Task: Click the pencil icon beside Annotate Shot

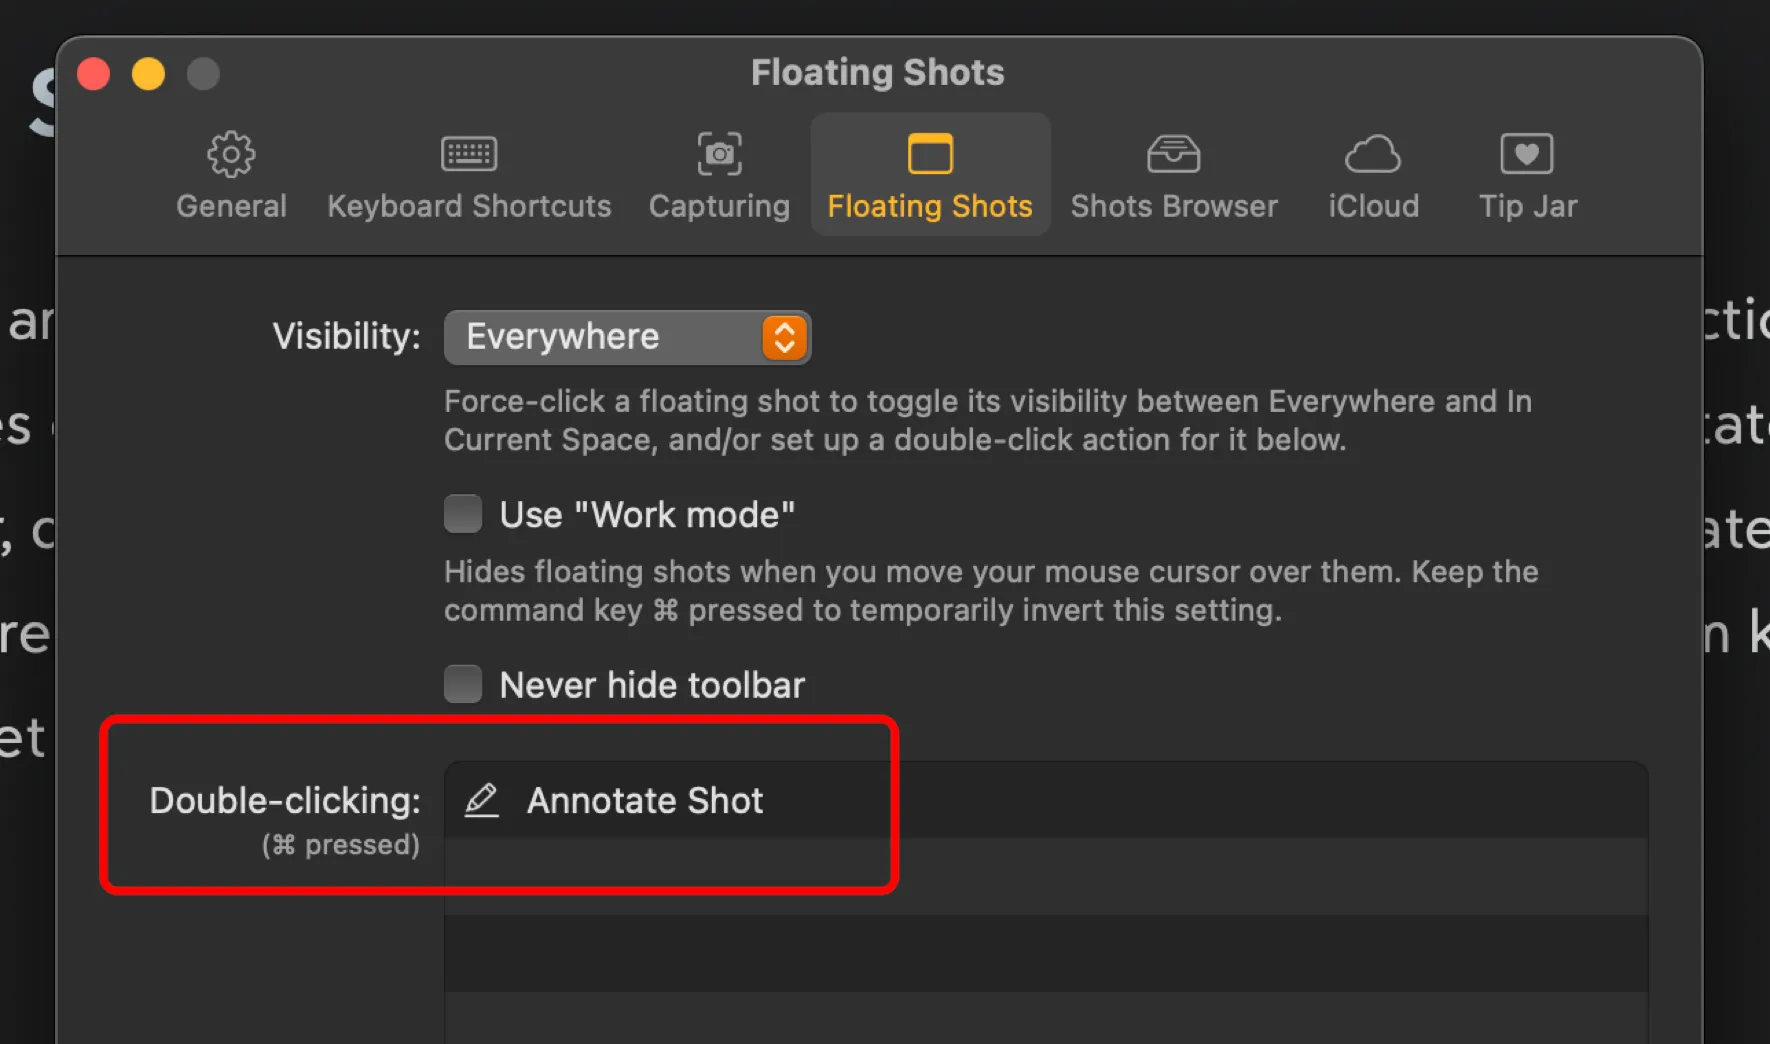Action: click(x=482, y=800)
